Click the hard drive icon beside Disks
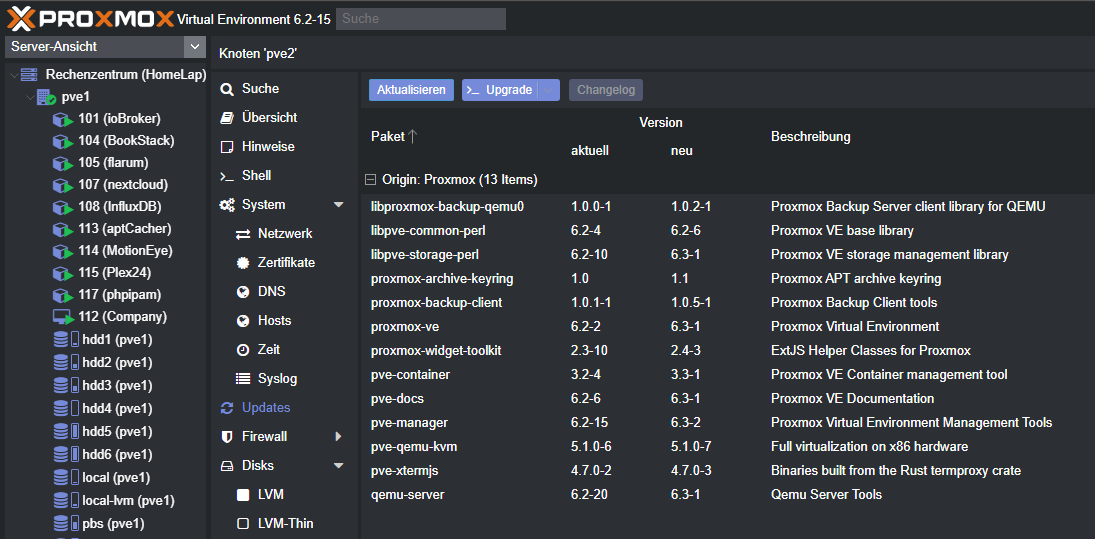1095x539 pixels. point(226,466)
